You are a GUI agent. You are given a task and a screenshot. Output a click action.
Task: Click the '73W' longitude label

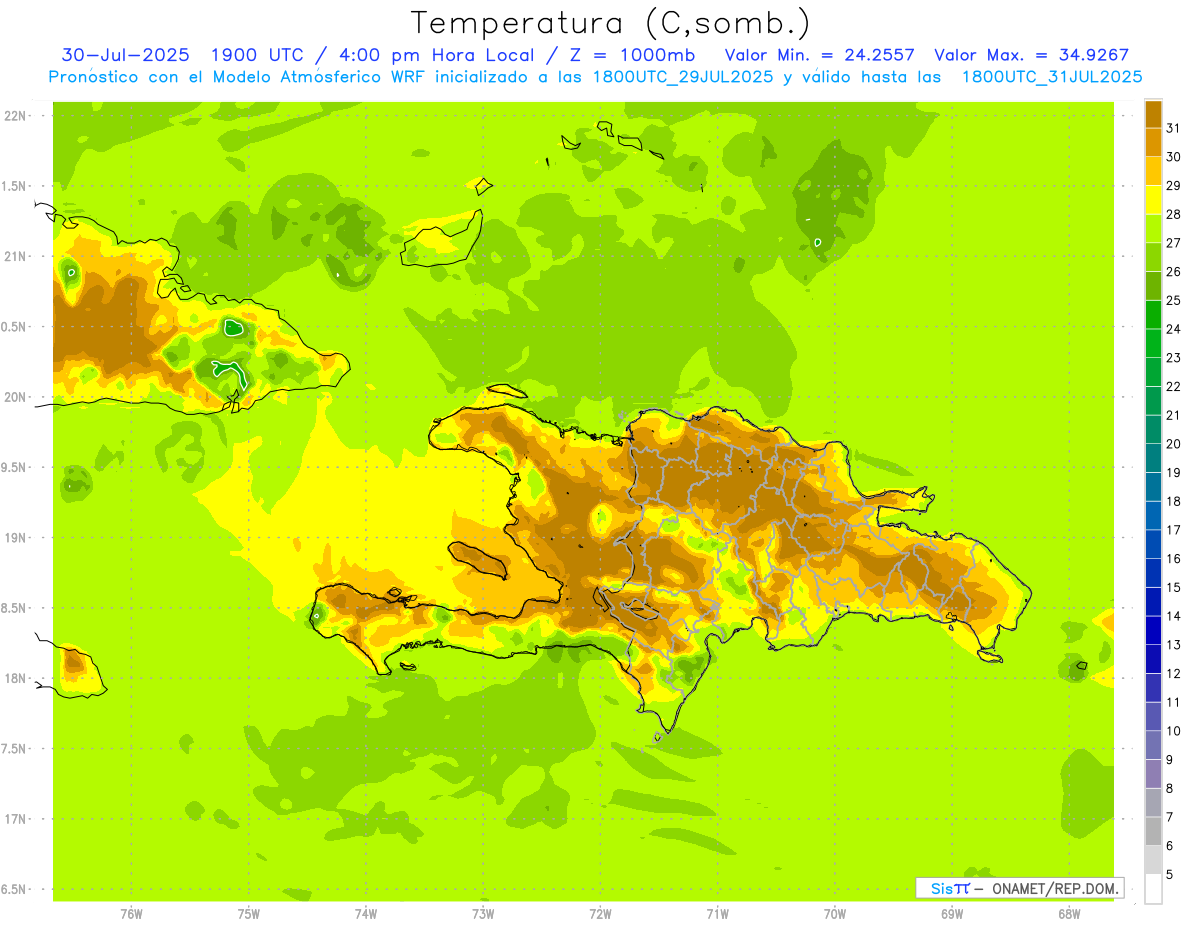coord(483,913)
